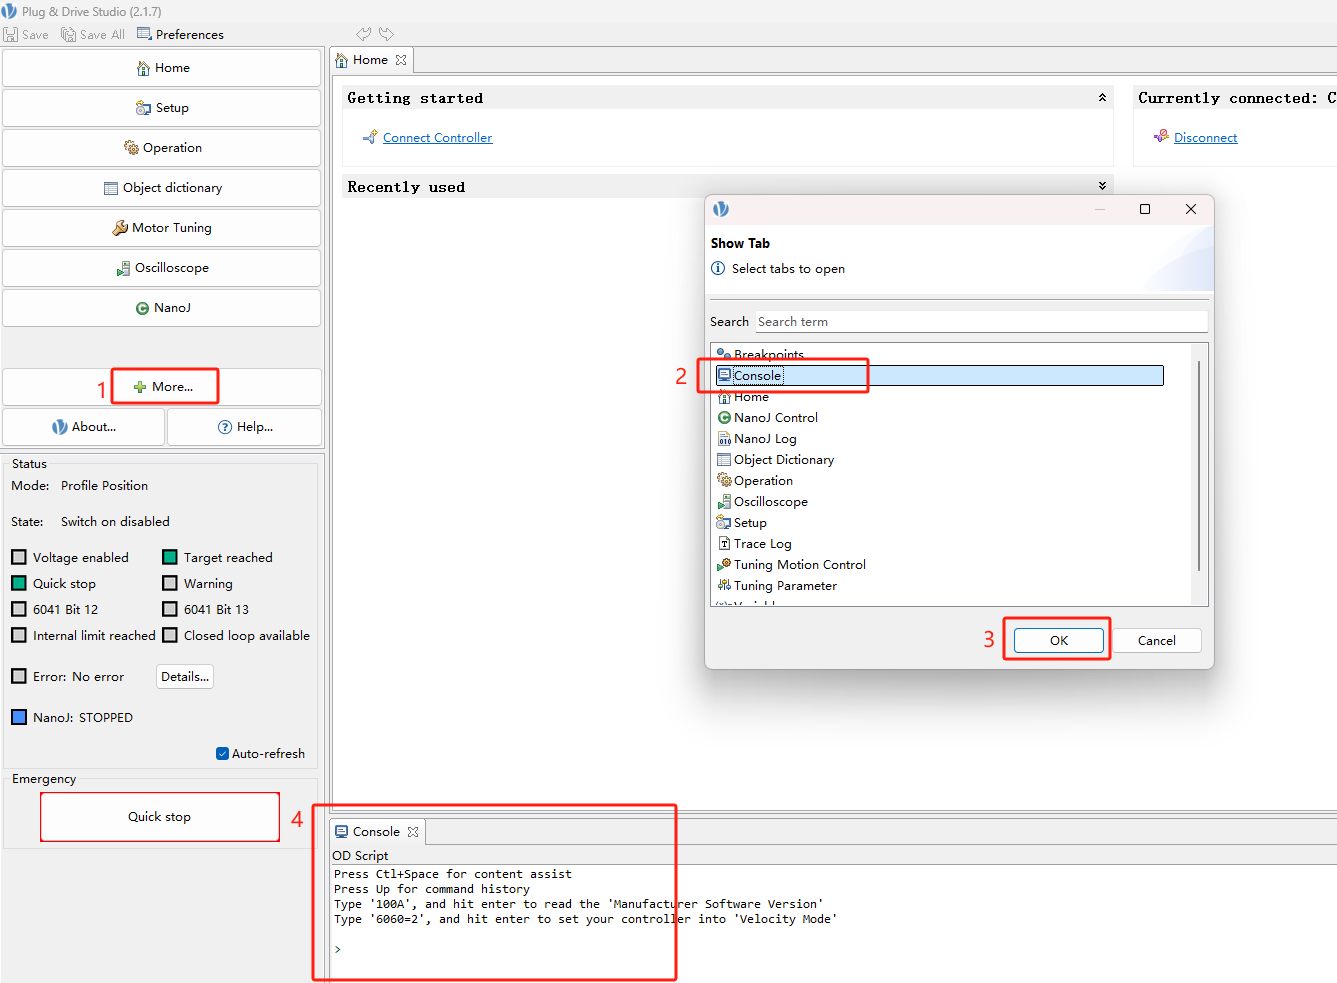Select Oscilloscope in the Show Tab list
1337x983 pixels.
[771, 502]
